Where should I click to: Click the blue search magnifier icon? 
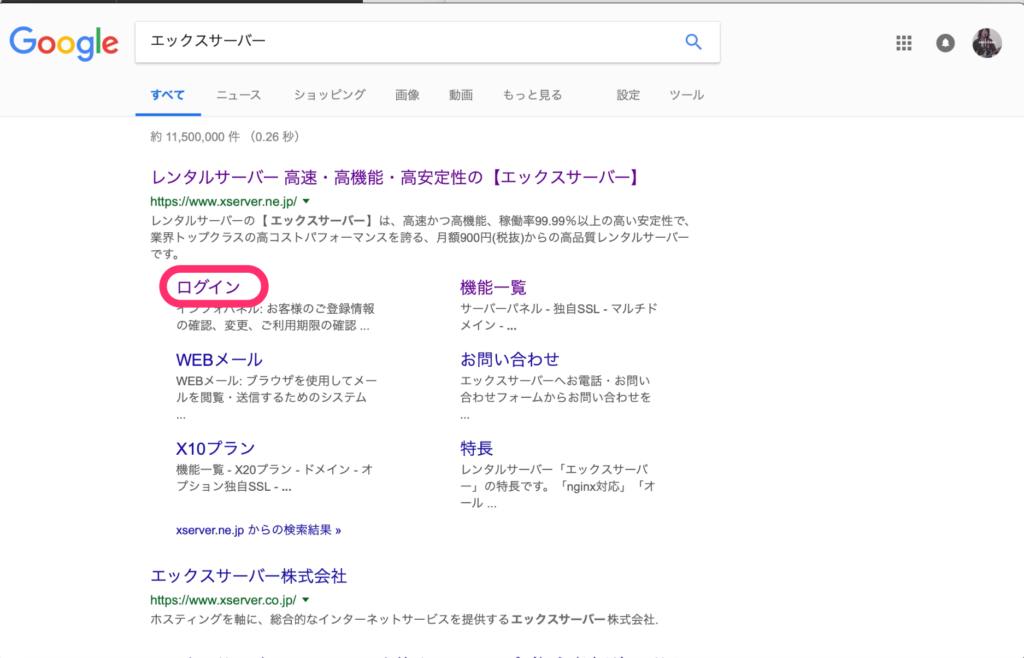point(693,42)
